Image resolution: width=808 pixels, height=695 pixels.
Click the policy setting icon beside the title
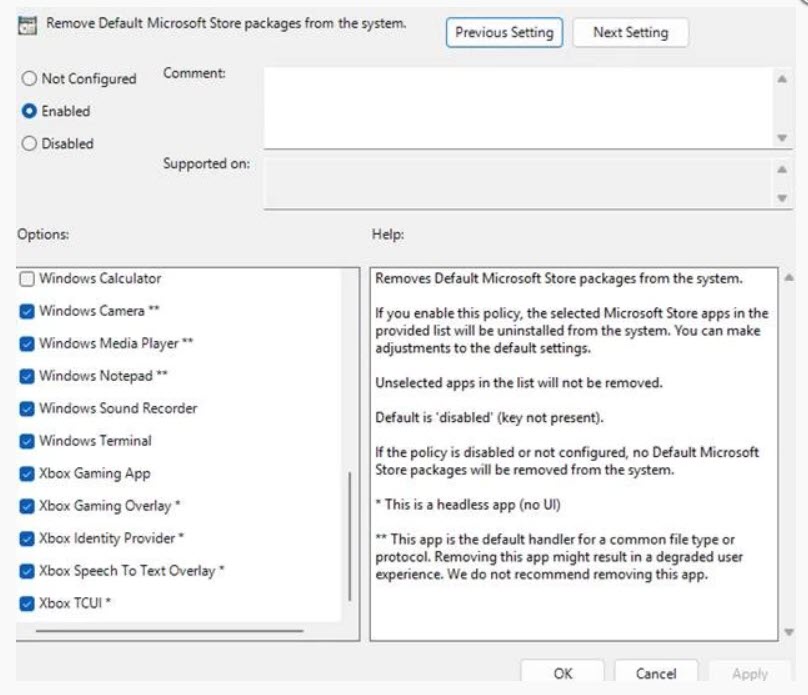[27, 25]
